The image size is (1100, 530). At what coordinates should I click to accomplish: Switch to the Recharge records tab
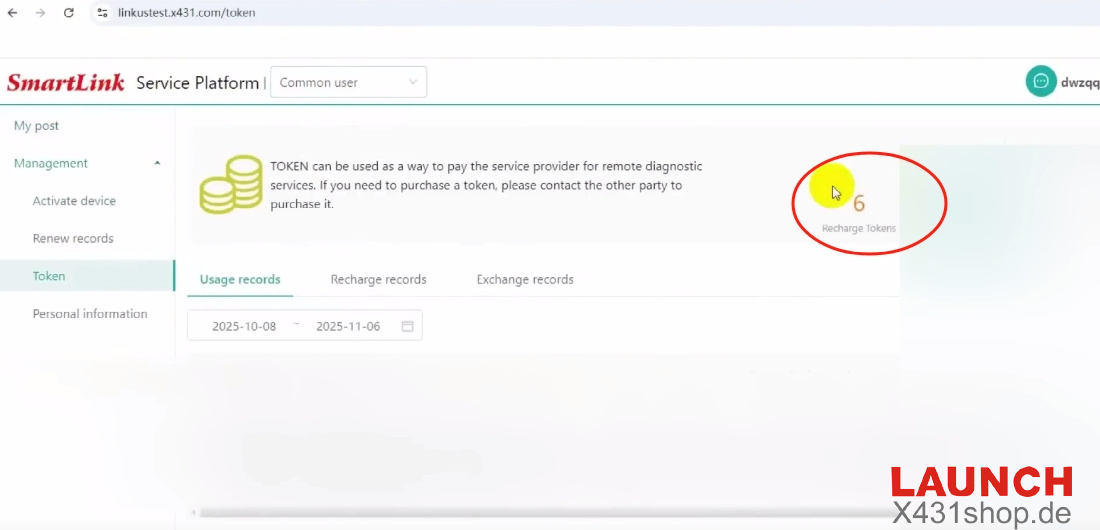[378, 280]
